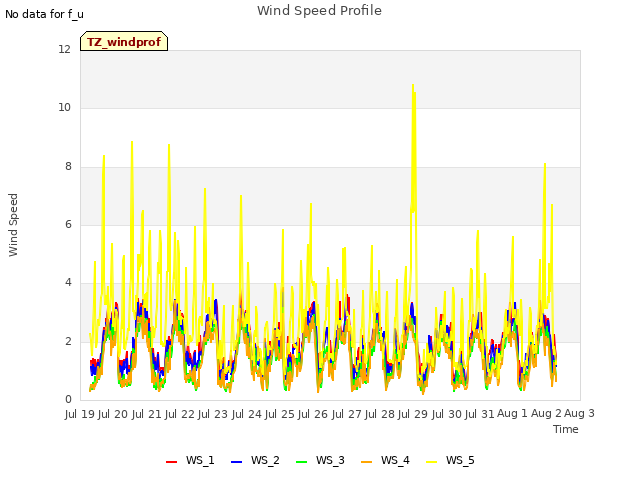Click the Aug 2 x-axis tick label
The height and width of the screenshot is (480, 640).
[x=546, y=414]
